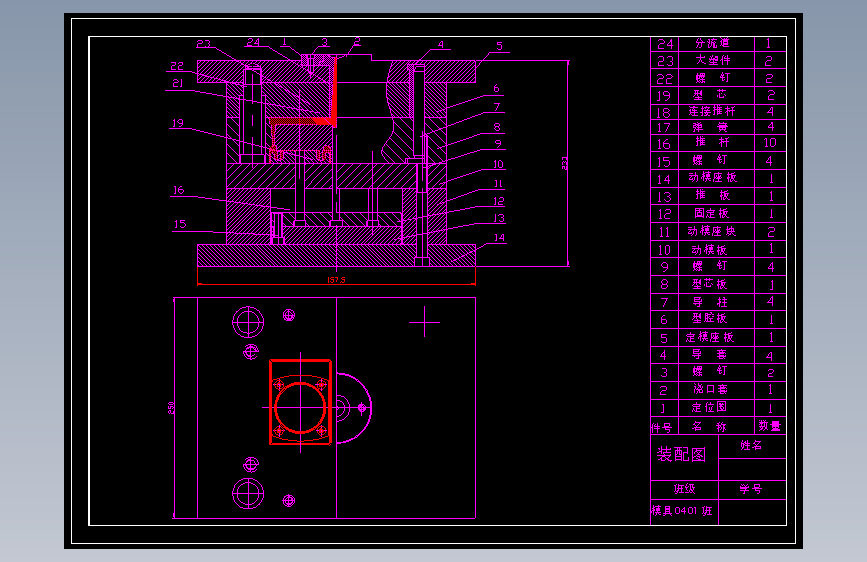Screen dimensions: 867x562
Task: Click part name '分流道' in row 24
Action: click(713, 43)
